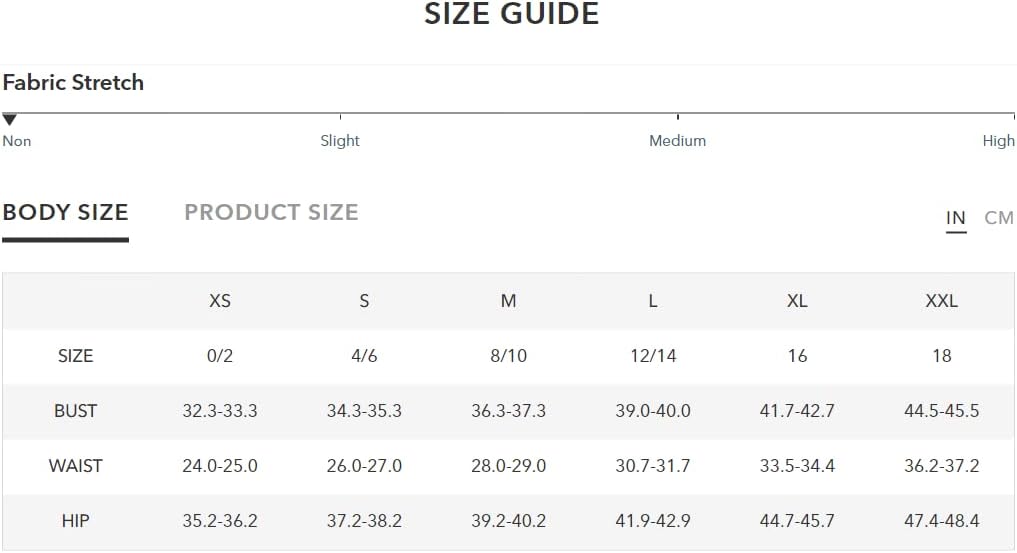Click the Slight stretch label

point(340,141)
